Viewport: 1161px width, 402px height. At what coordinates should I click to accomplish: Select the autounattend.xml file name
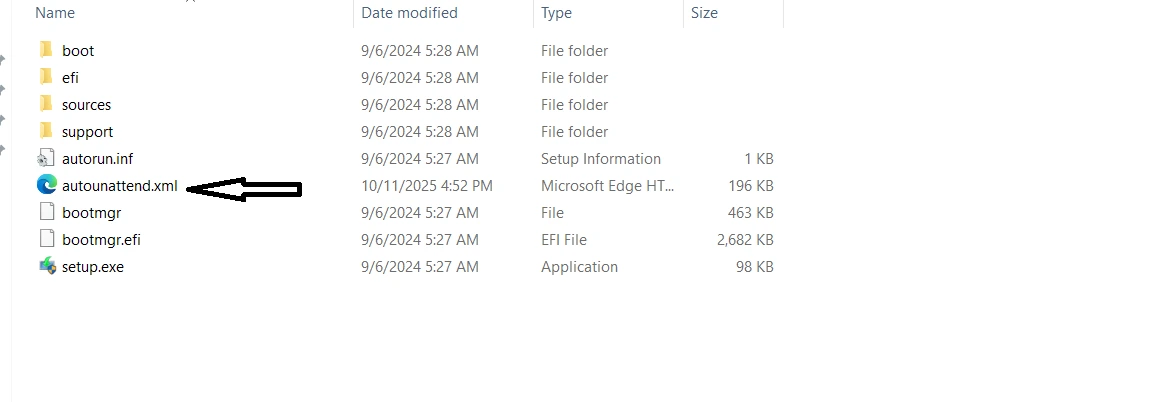point(119,185)
